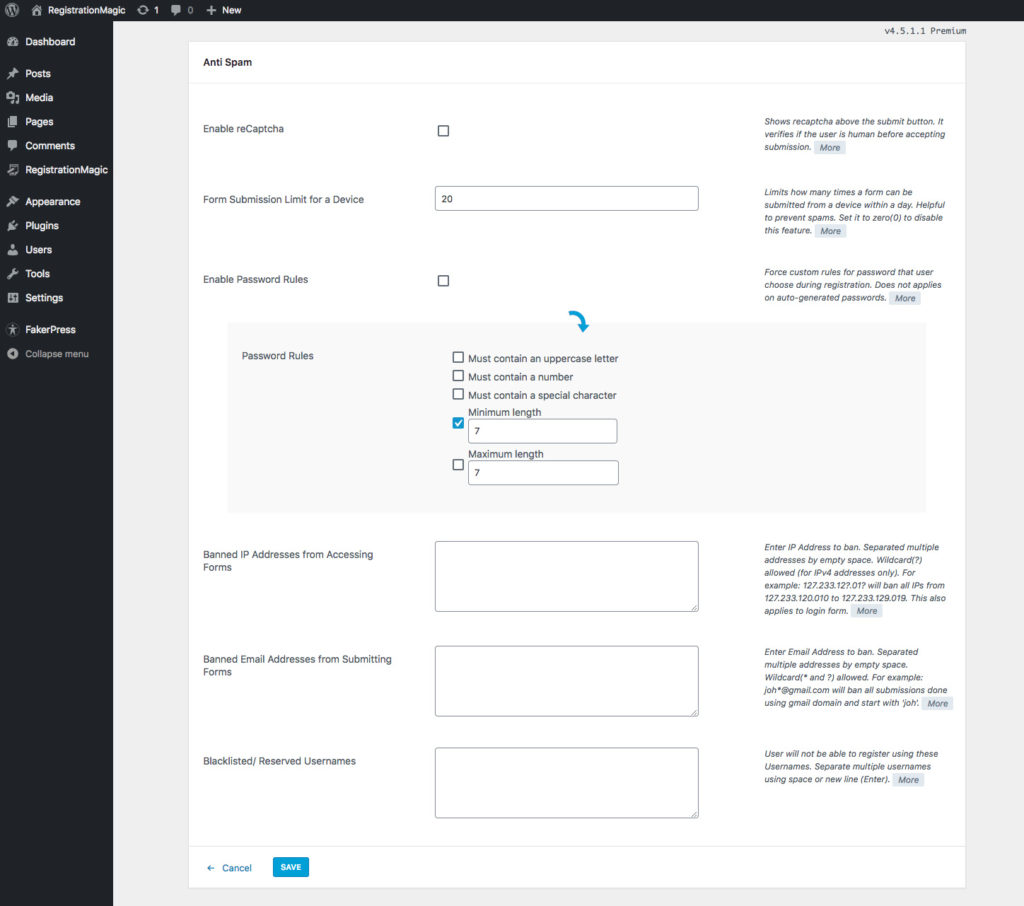
Task: Expand More for Blacklisted Usernames help
Action: coord(908,780)
